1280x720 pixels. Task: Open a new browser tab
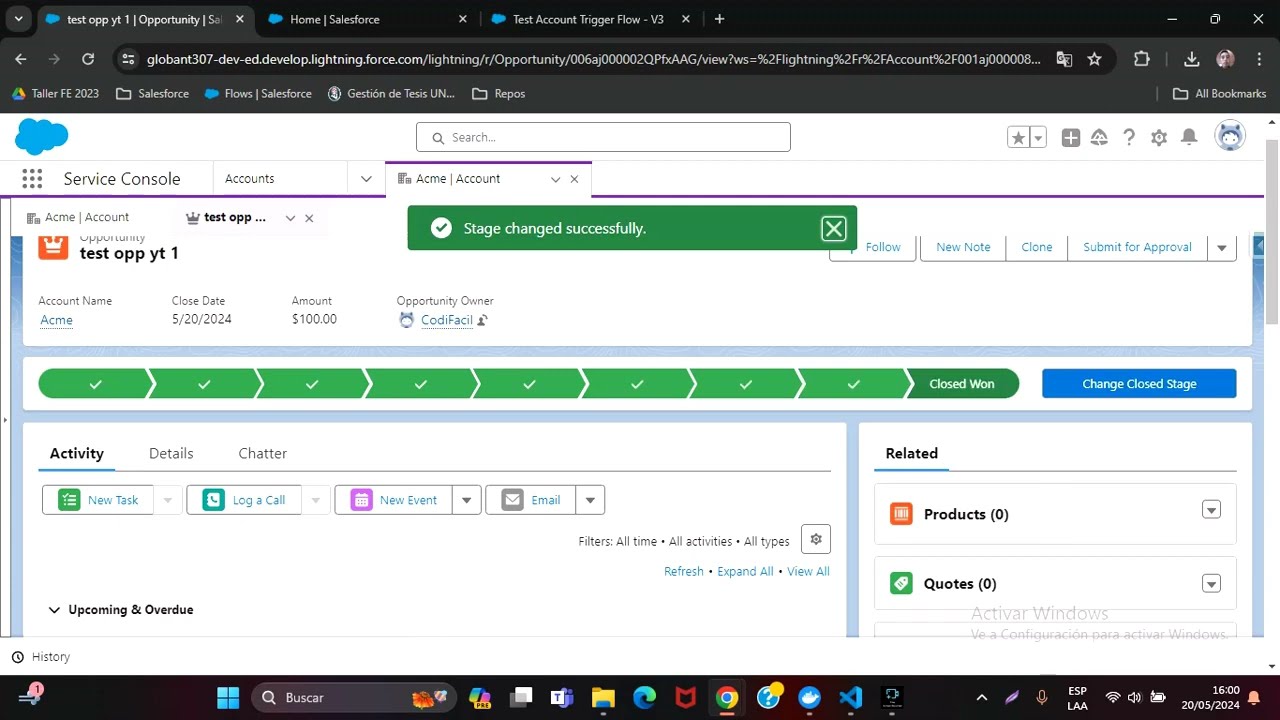point(719,19)
